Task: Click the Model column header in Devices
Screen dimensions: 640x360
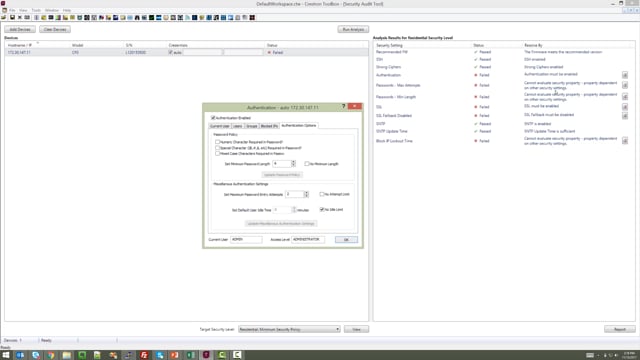Action: 78,45
